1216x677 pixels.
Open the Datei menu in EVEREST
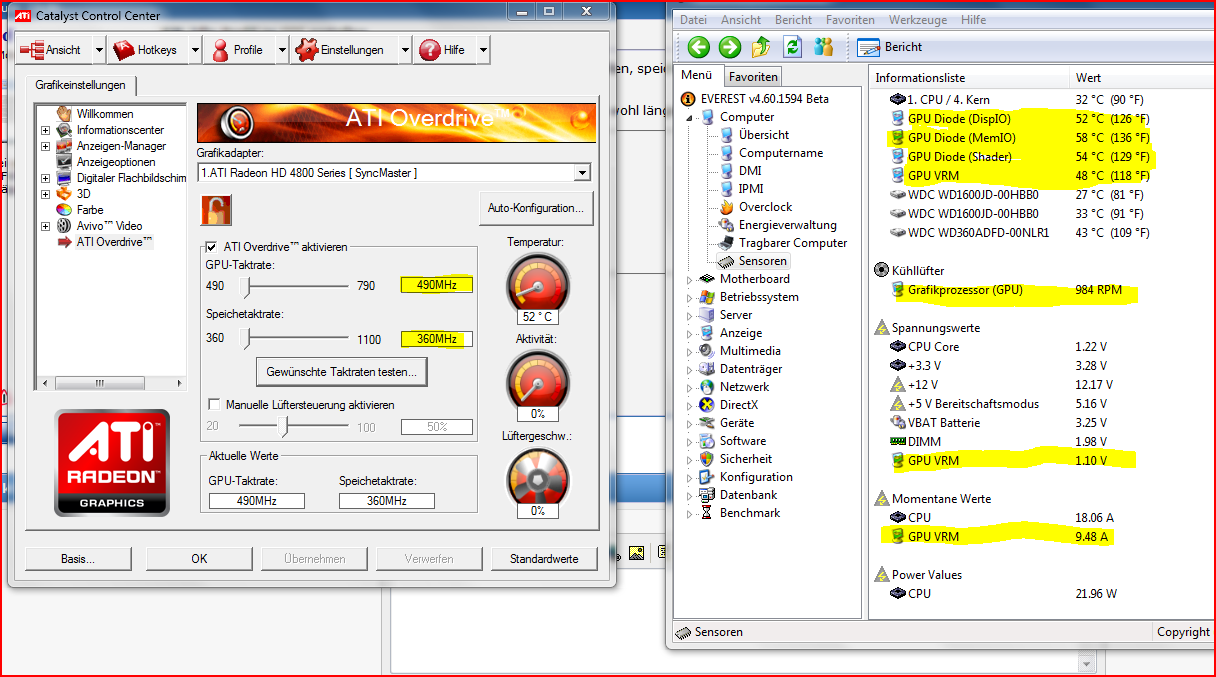coord(693,19)
